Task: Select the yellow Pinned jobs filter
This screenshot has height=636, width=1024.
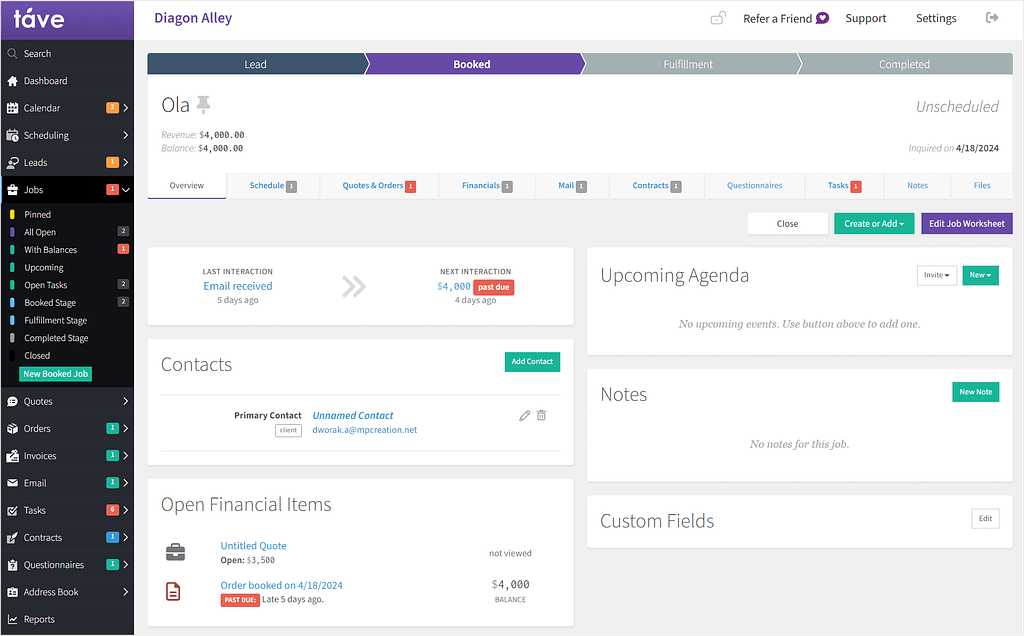Action: tap(37, 215)
